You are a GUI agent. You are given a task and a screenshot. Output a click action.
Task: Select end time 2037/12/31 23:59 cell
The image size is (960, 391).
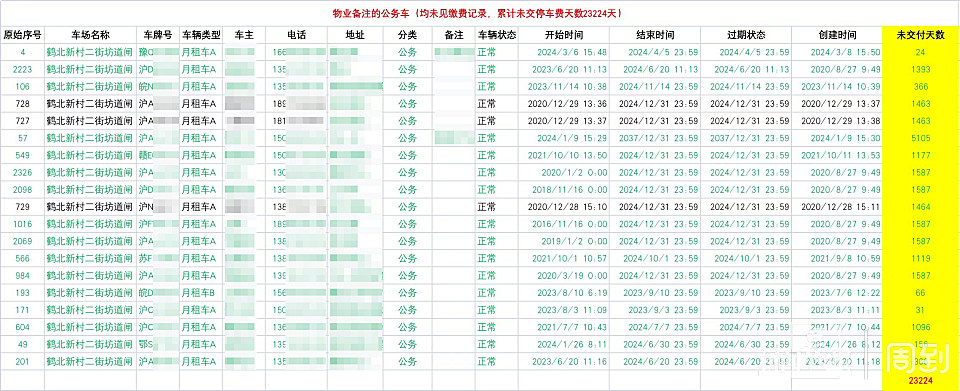click(x=654, y=138)
